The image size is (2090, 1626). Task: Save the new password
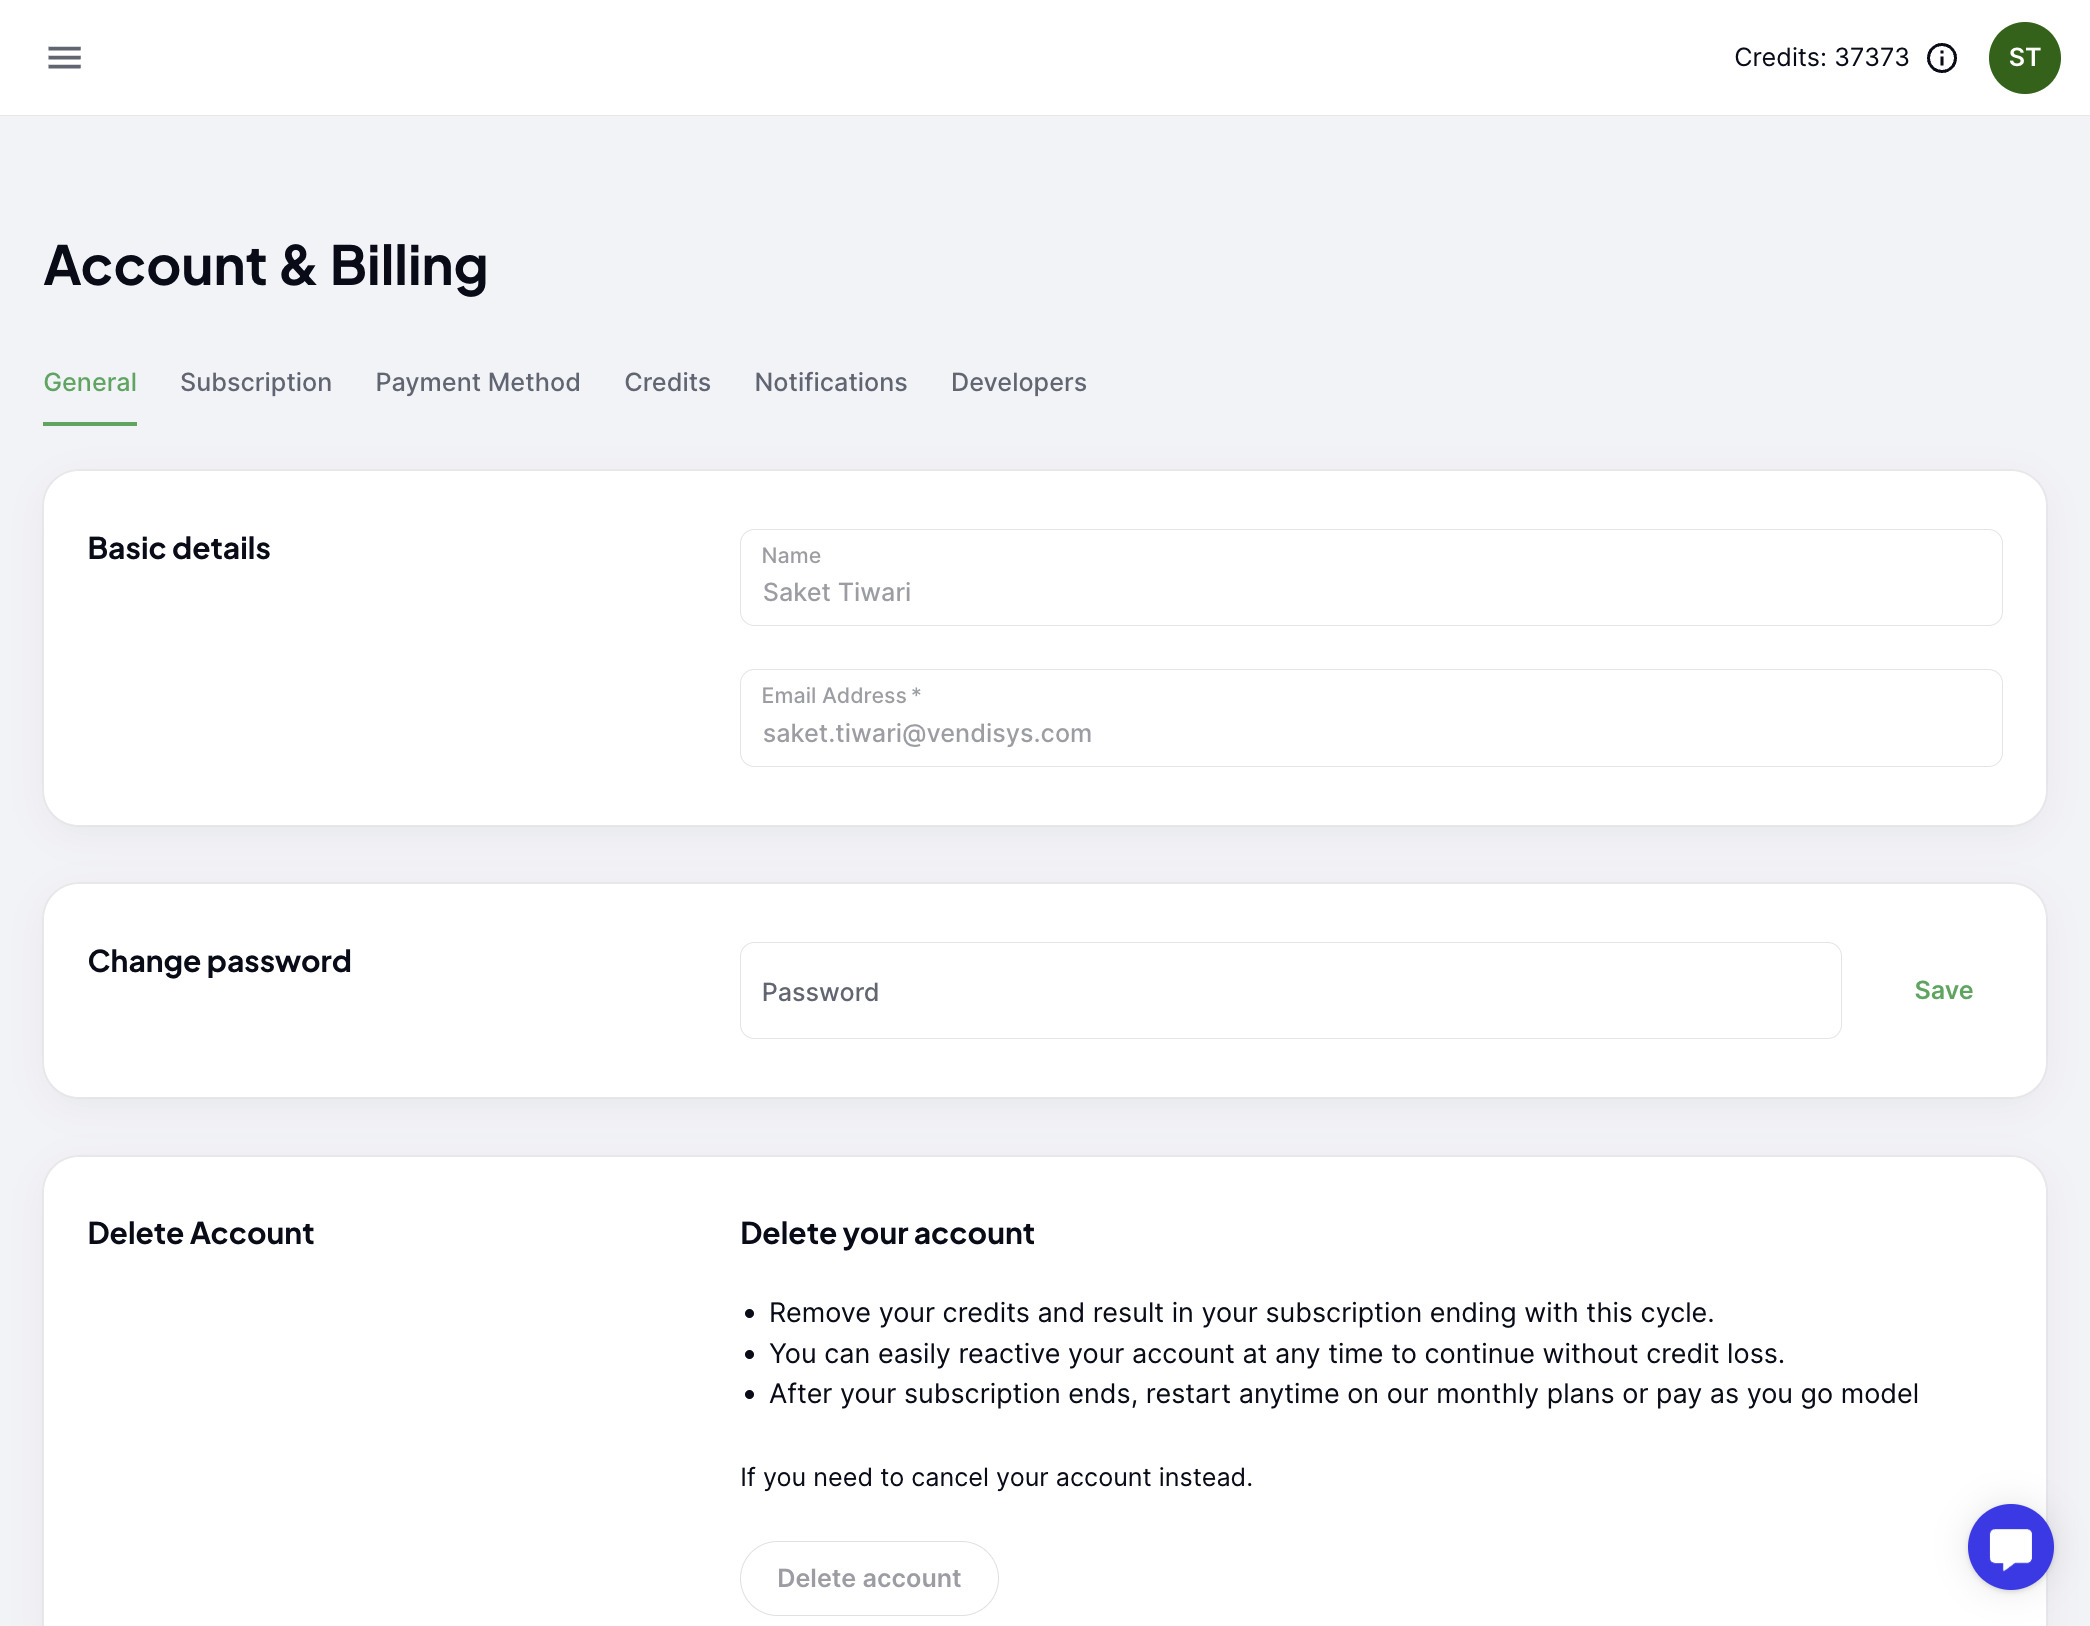point(1943,991)
